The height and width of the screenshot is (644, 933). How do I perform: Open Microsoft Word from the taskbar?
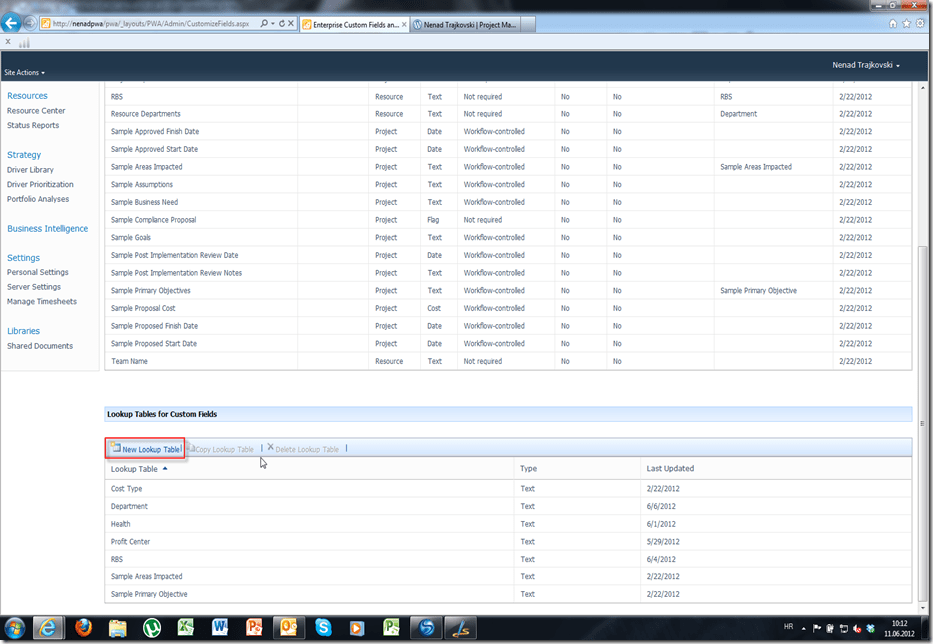(x=220, y=627)
